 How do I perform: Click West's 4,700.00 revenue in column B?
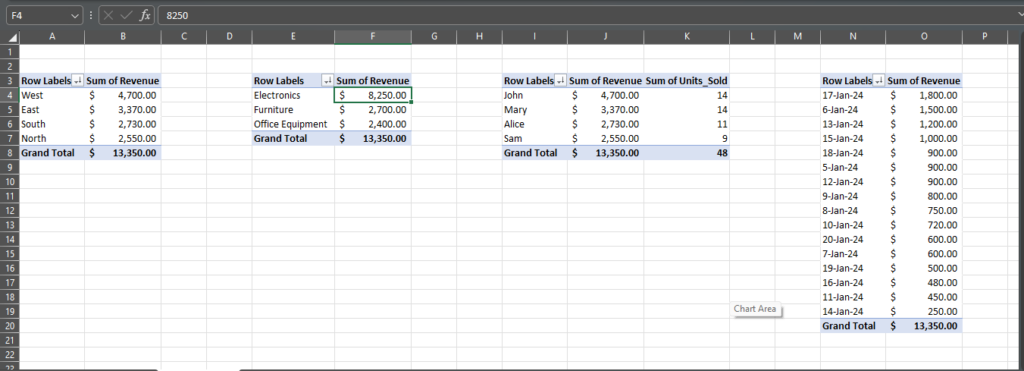(x=123, y=95)
